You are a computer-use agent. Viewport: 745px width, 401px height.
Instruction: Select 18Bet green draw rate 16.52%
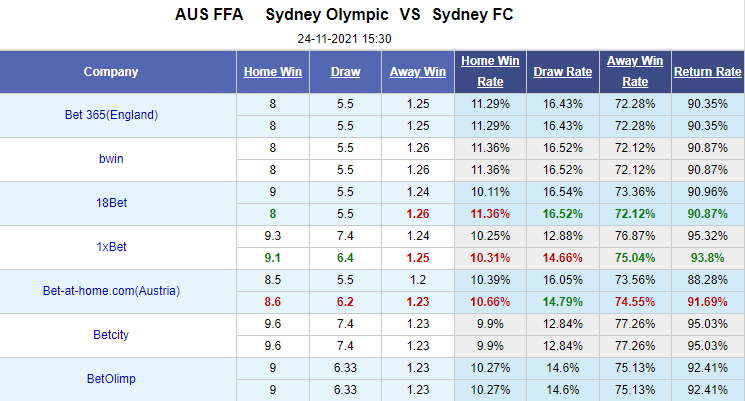[x=563, y=214]
